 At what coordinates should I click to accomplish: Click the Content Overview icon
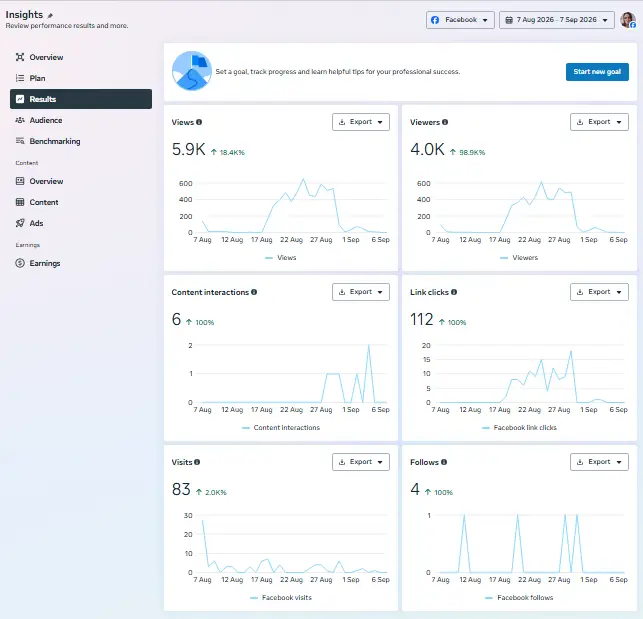click(x=20, y=181)
